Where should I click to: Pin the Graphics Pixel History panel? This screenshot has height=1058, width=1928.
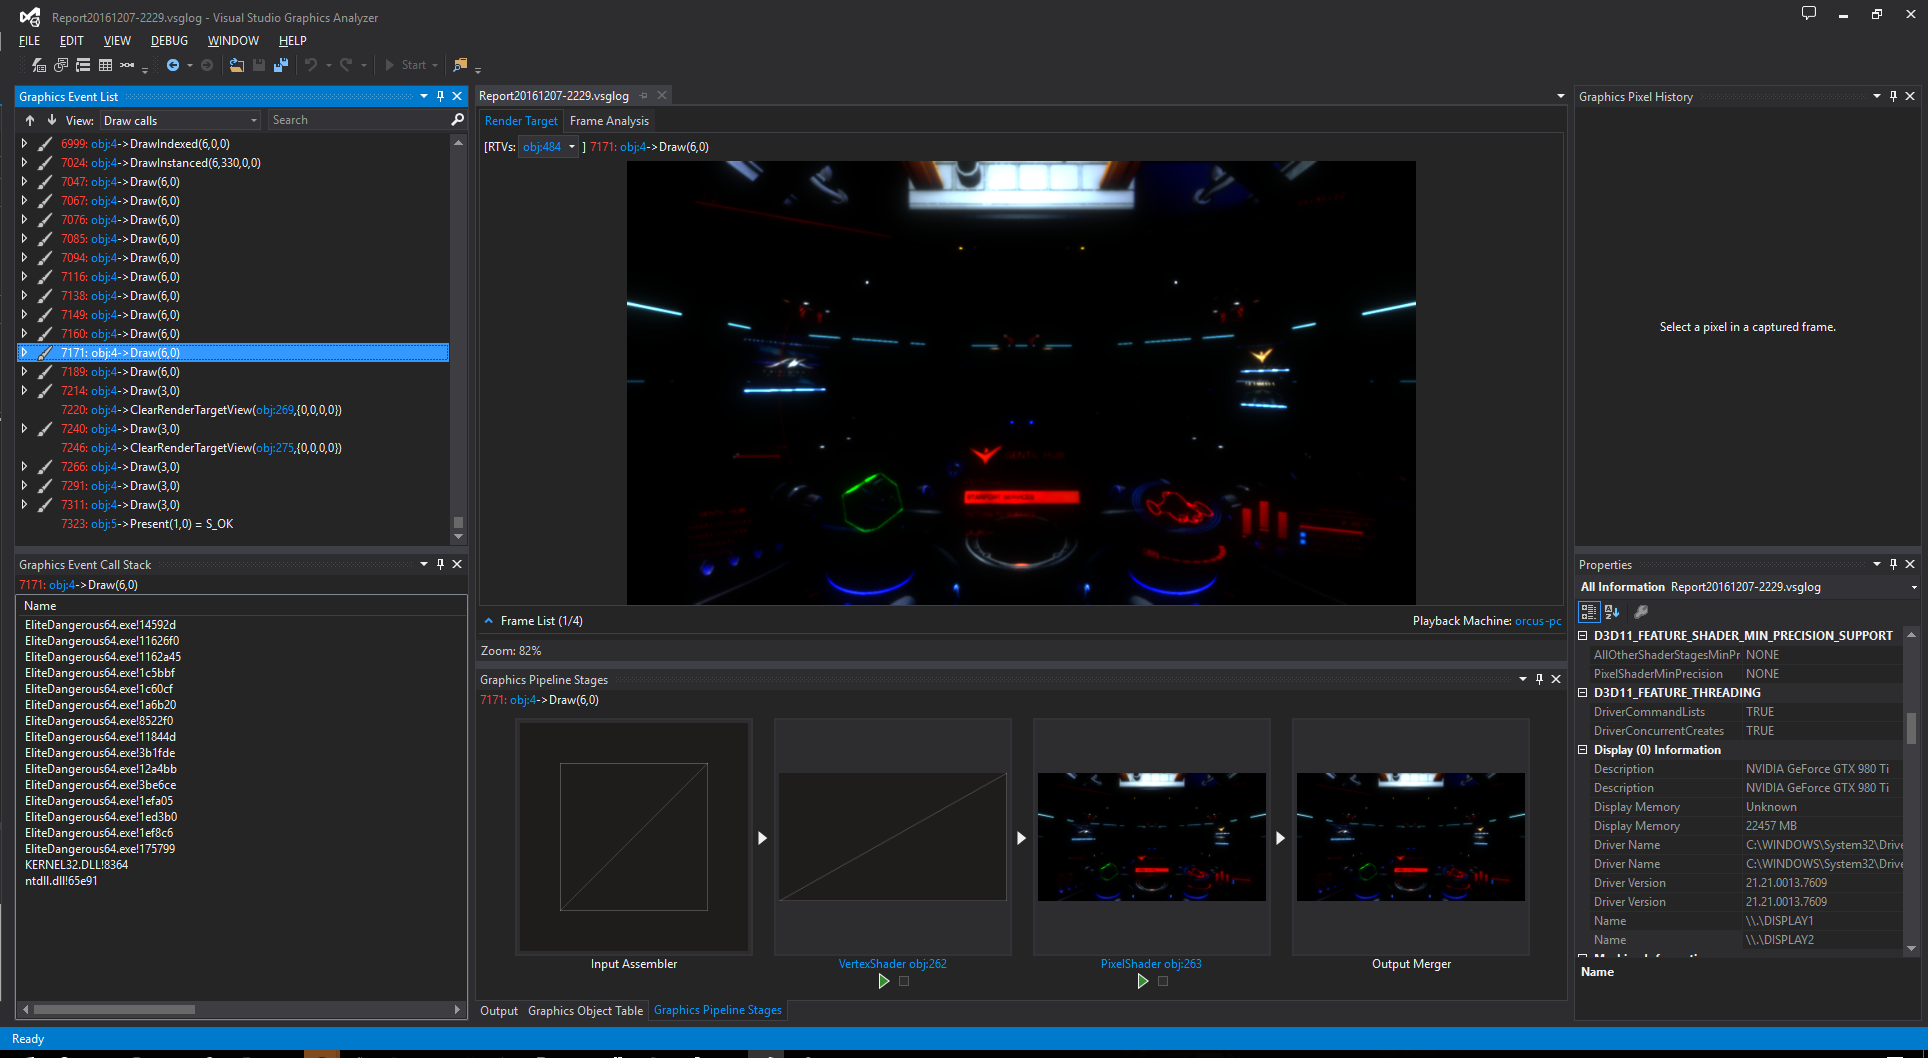pos(1893,96)
